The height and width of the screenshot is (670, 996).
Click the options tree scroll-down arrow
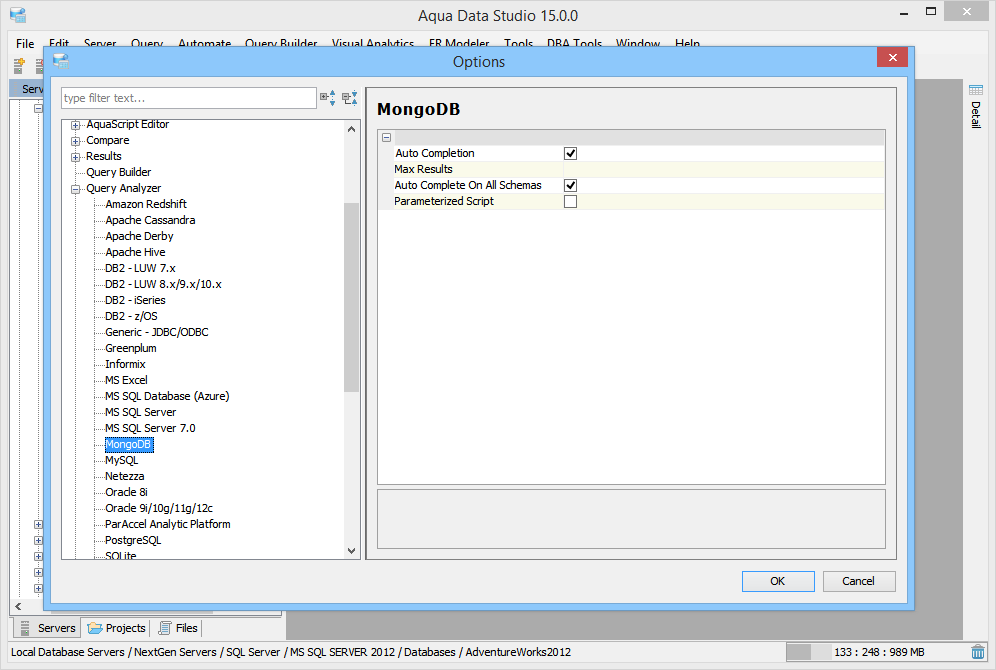(351, 551)
